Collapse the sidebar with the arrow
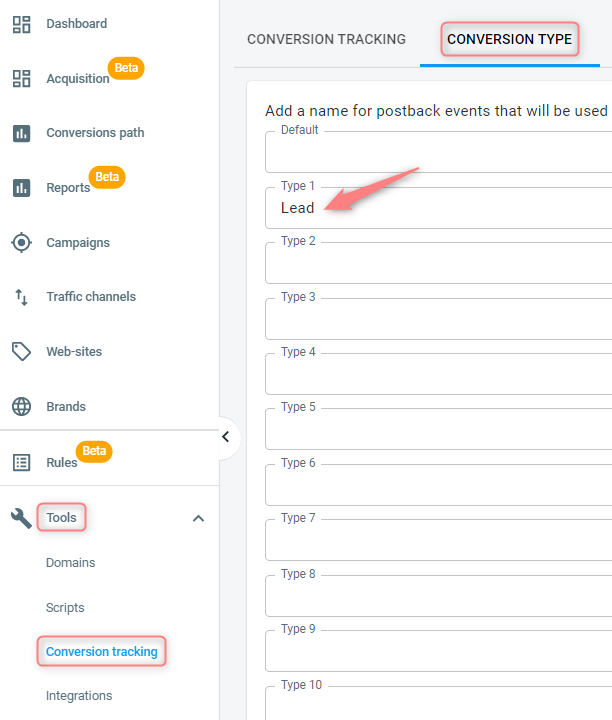This screenshot has width=612, height=720. tap(225, 437)
